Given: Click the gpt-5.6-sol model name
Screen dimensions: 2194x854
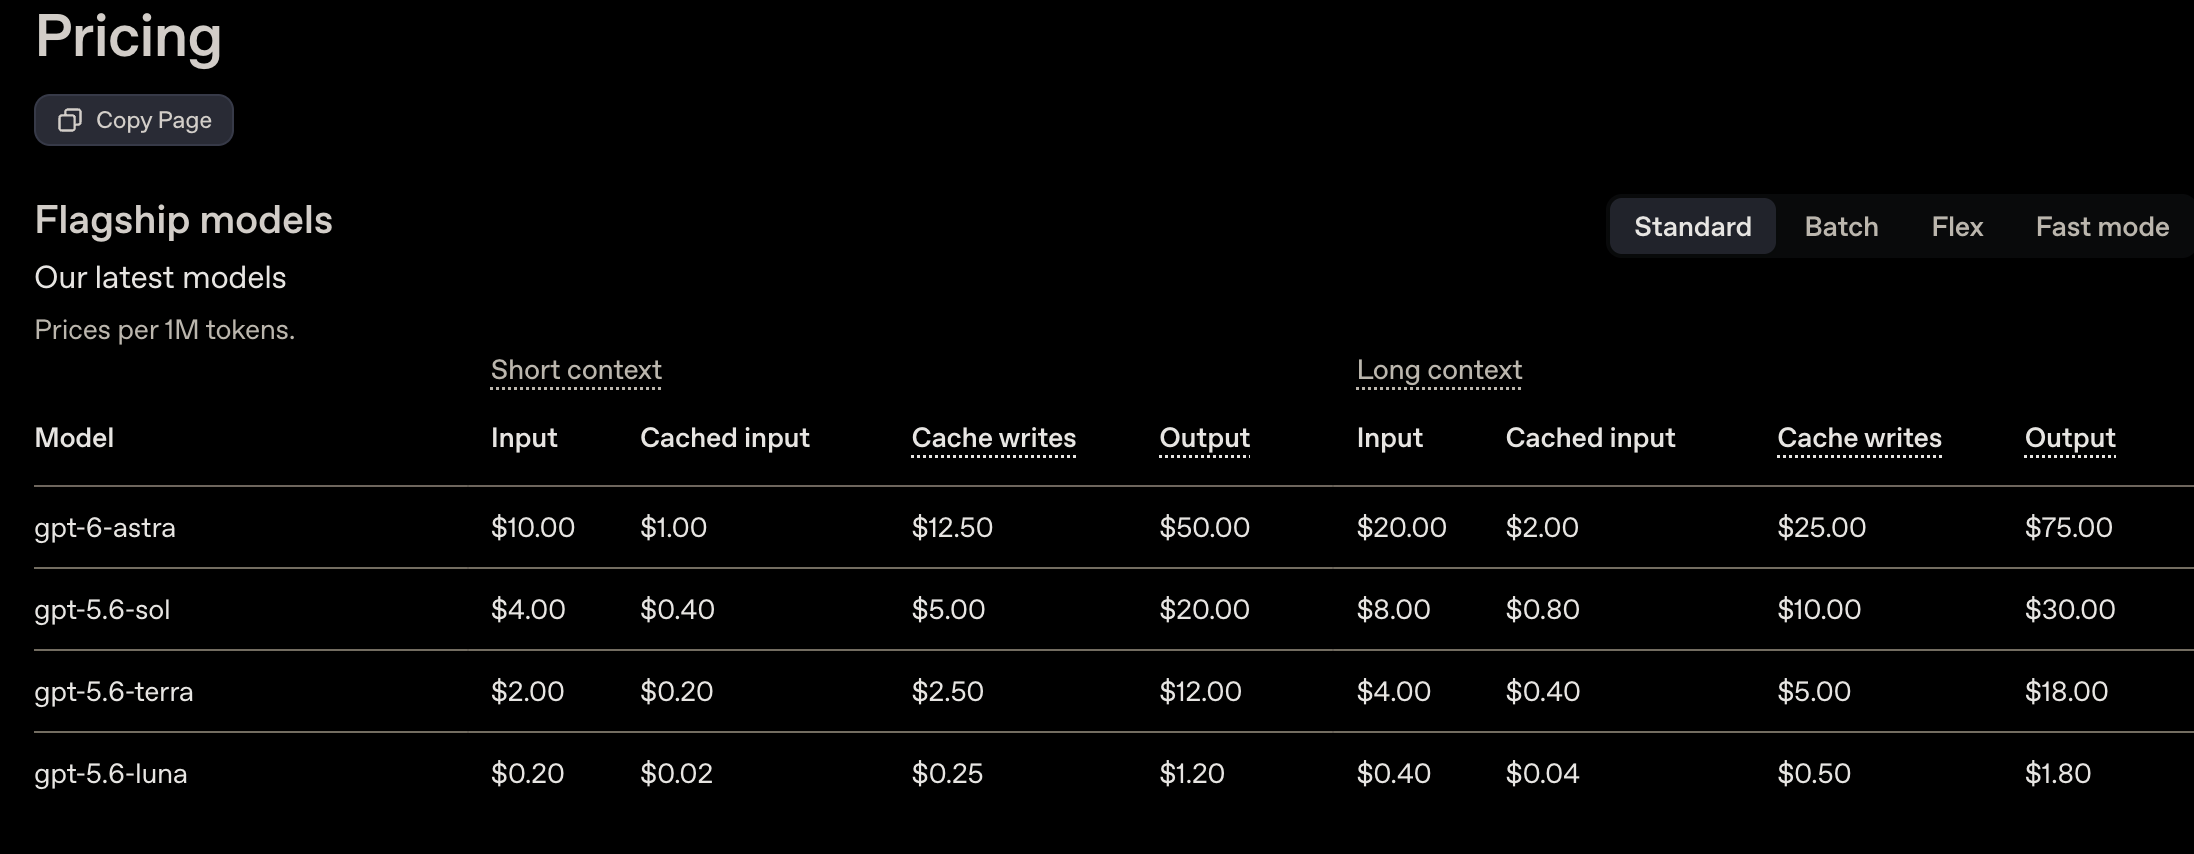Looking at the screenshot, I should 102,610.
